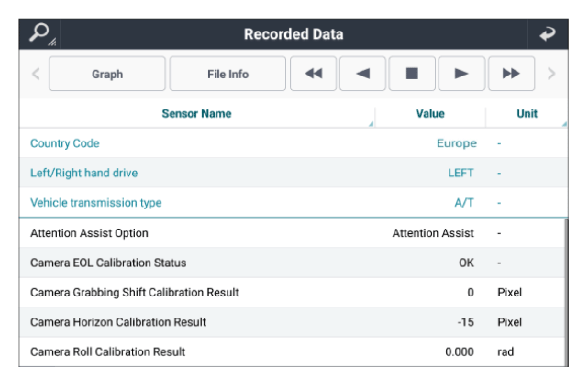Click the OK value cell

click(x=466, y=262)
